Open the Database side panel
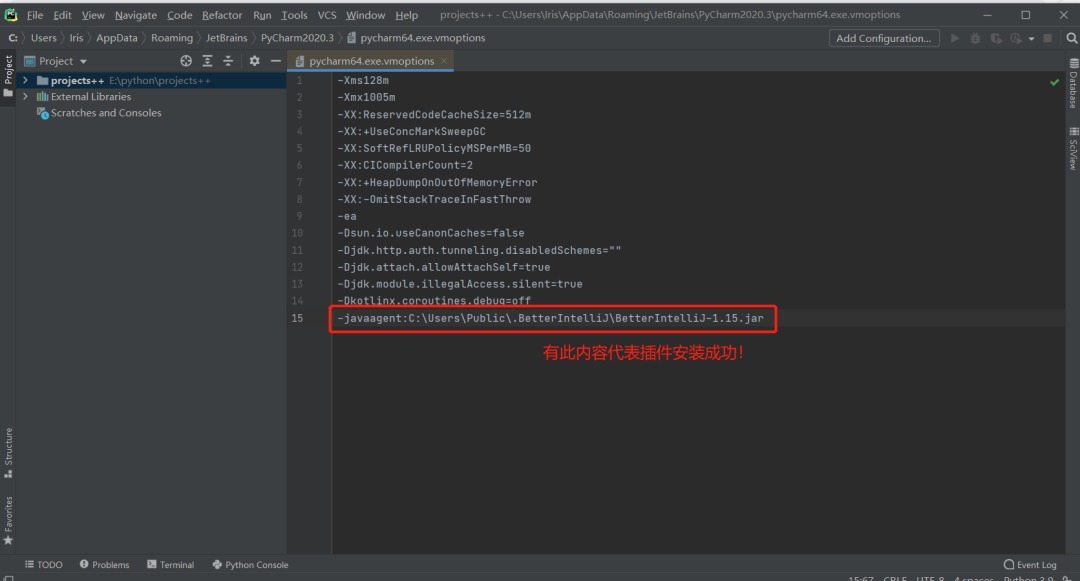Image resolution: width=1080 pixels, height=581 pixels. point(1072,78)
